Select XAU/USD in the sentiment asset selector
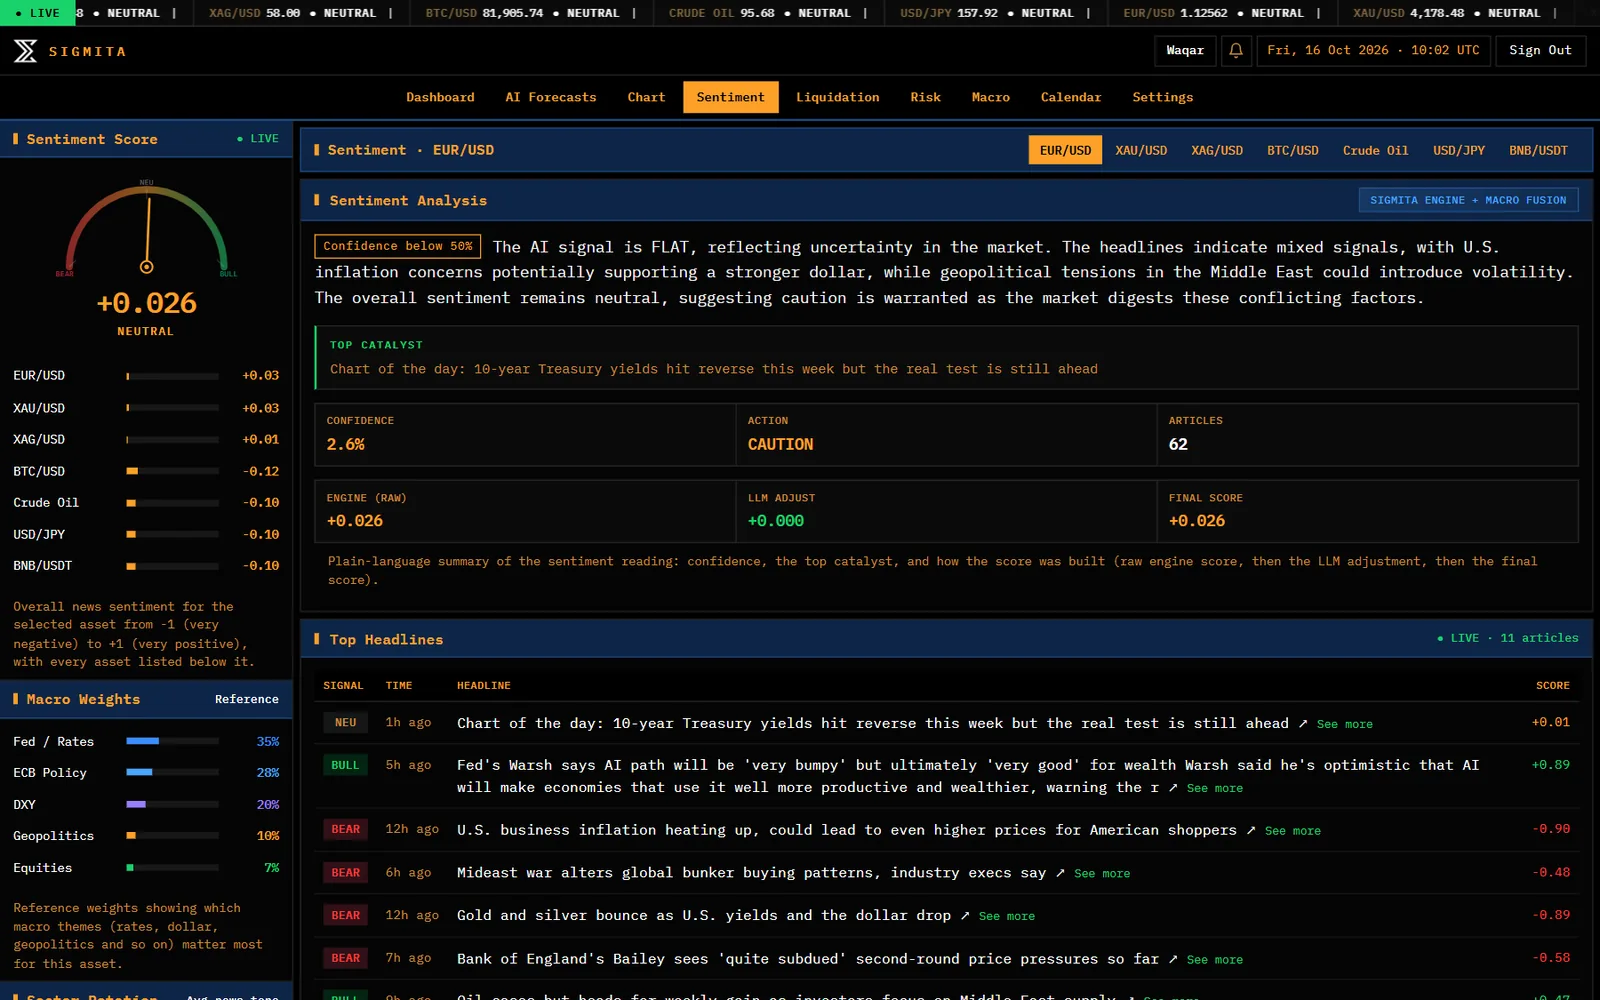1600x1000 pixels. coord(1141,150)
